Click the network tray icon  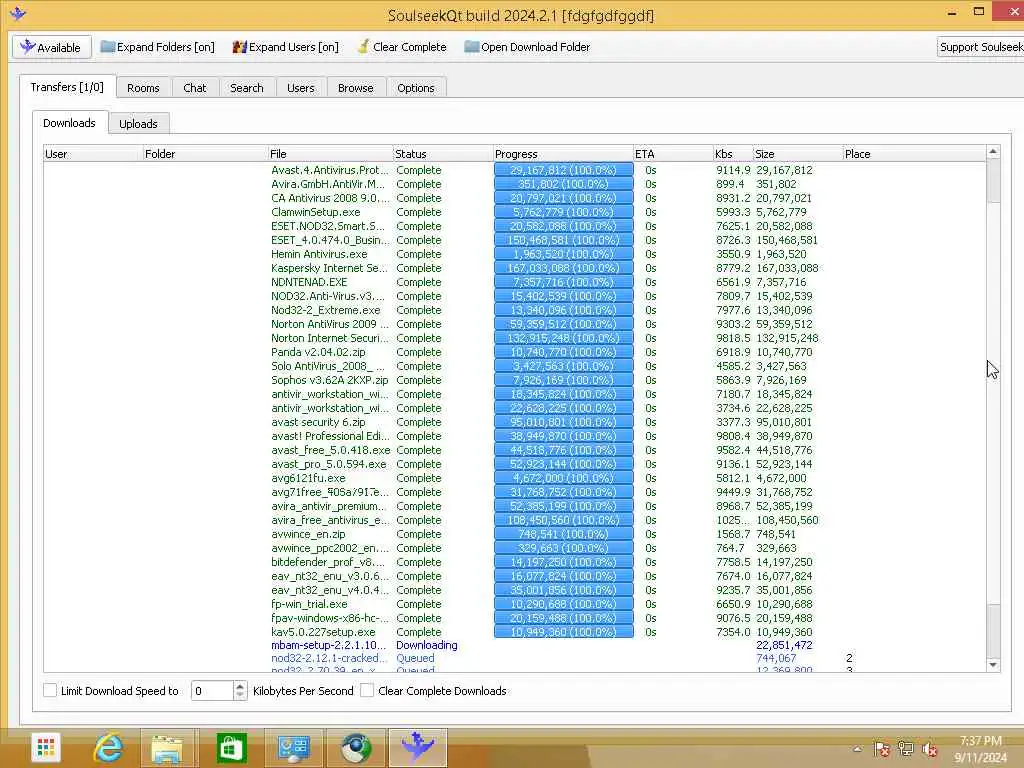click(x=906, y=749)
